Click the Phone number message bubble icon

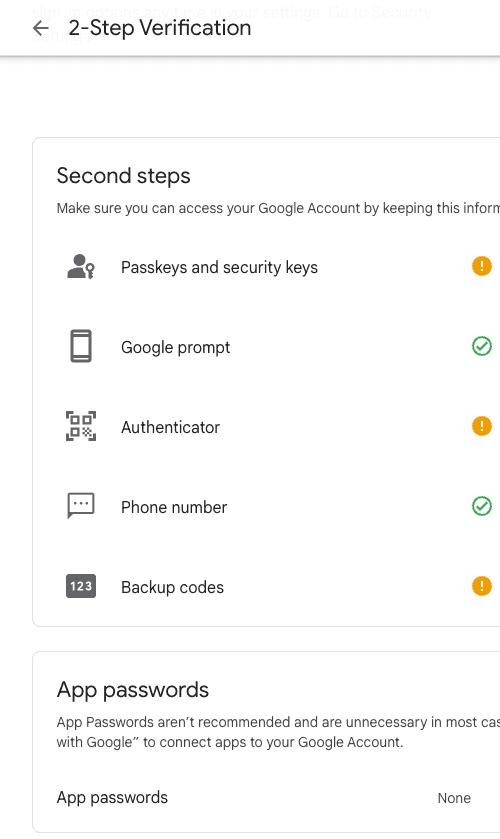tap(81, 506)
